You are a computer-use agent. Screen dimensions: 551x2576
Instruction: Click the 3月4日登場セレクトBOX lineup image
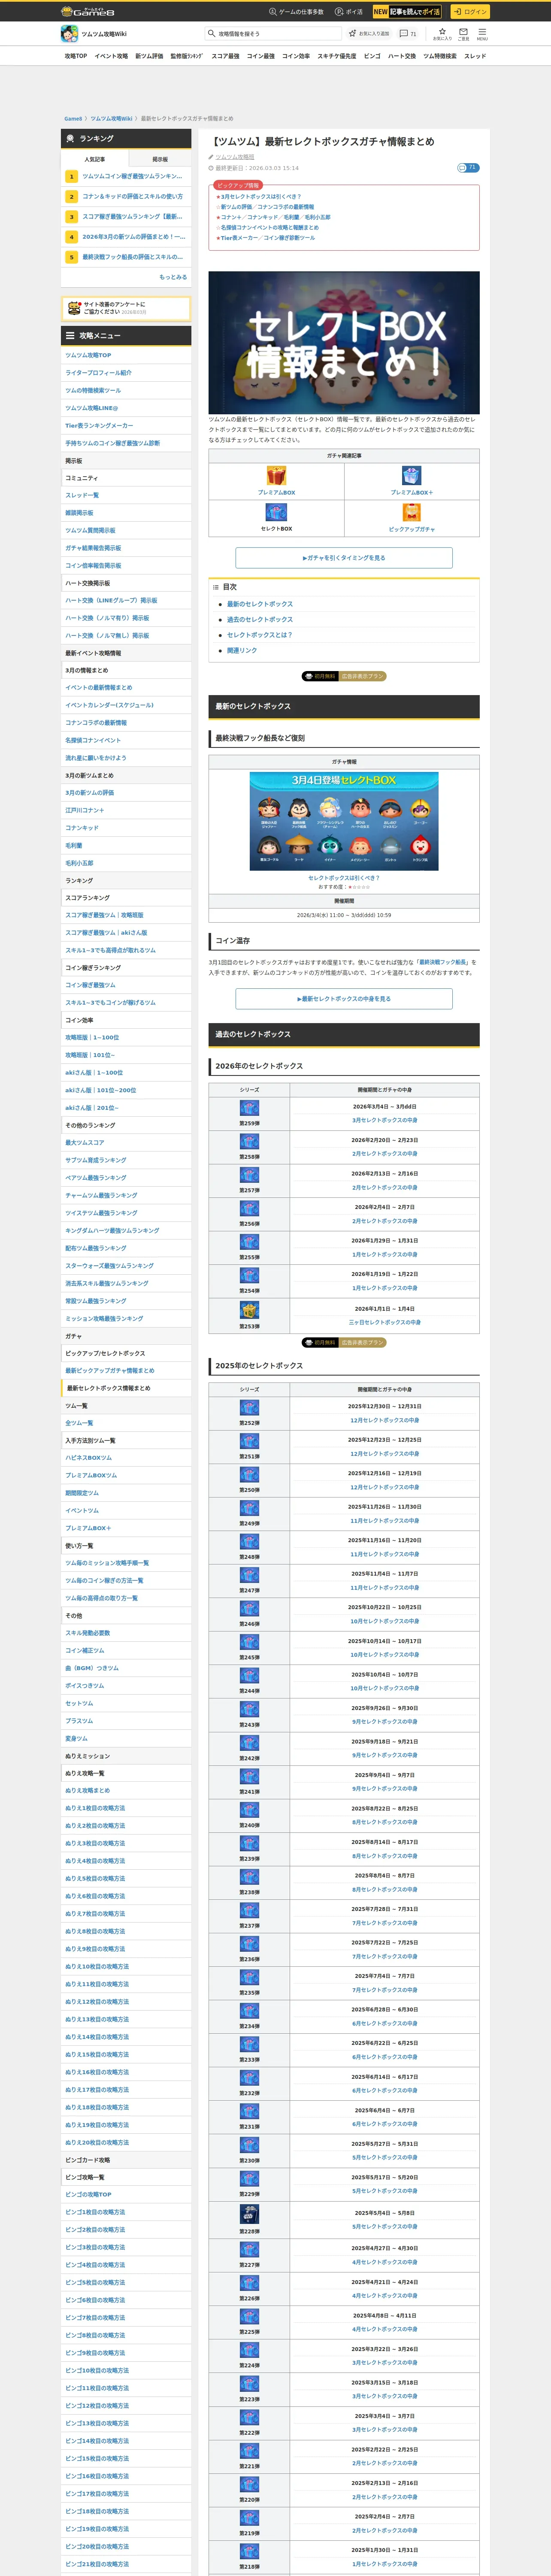344,821
